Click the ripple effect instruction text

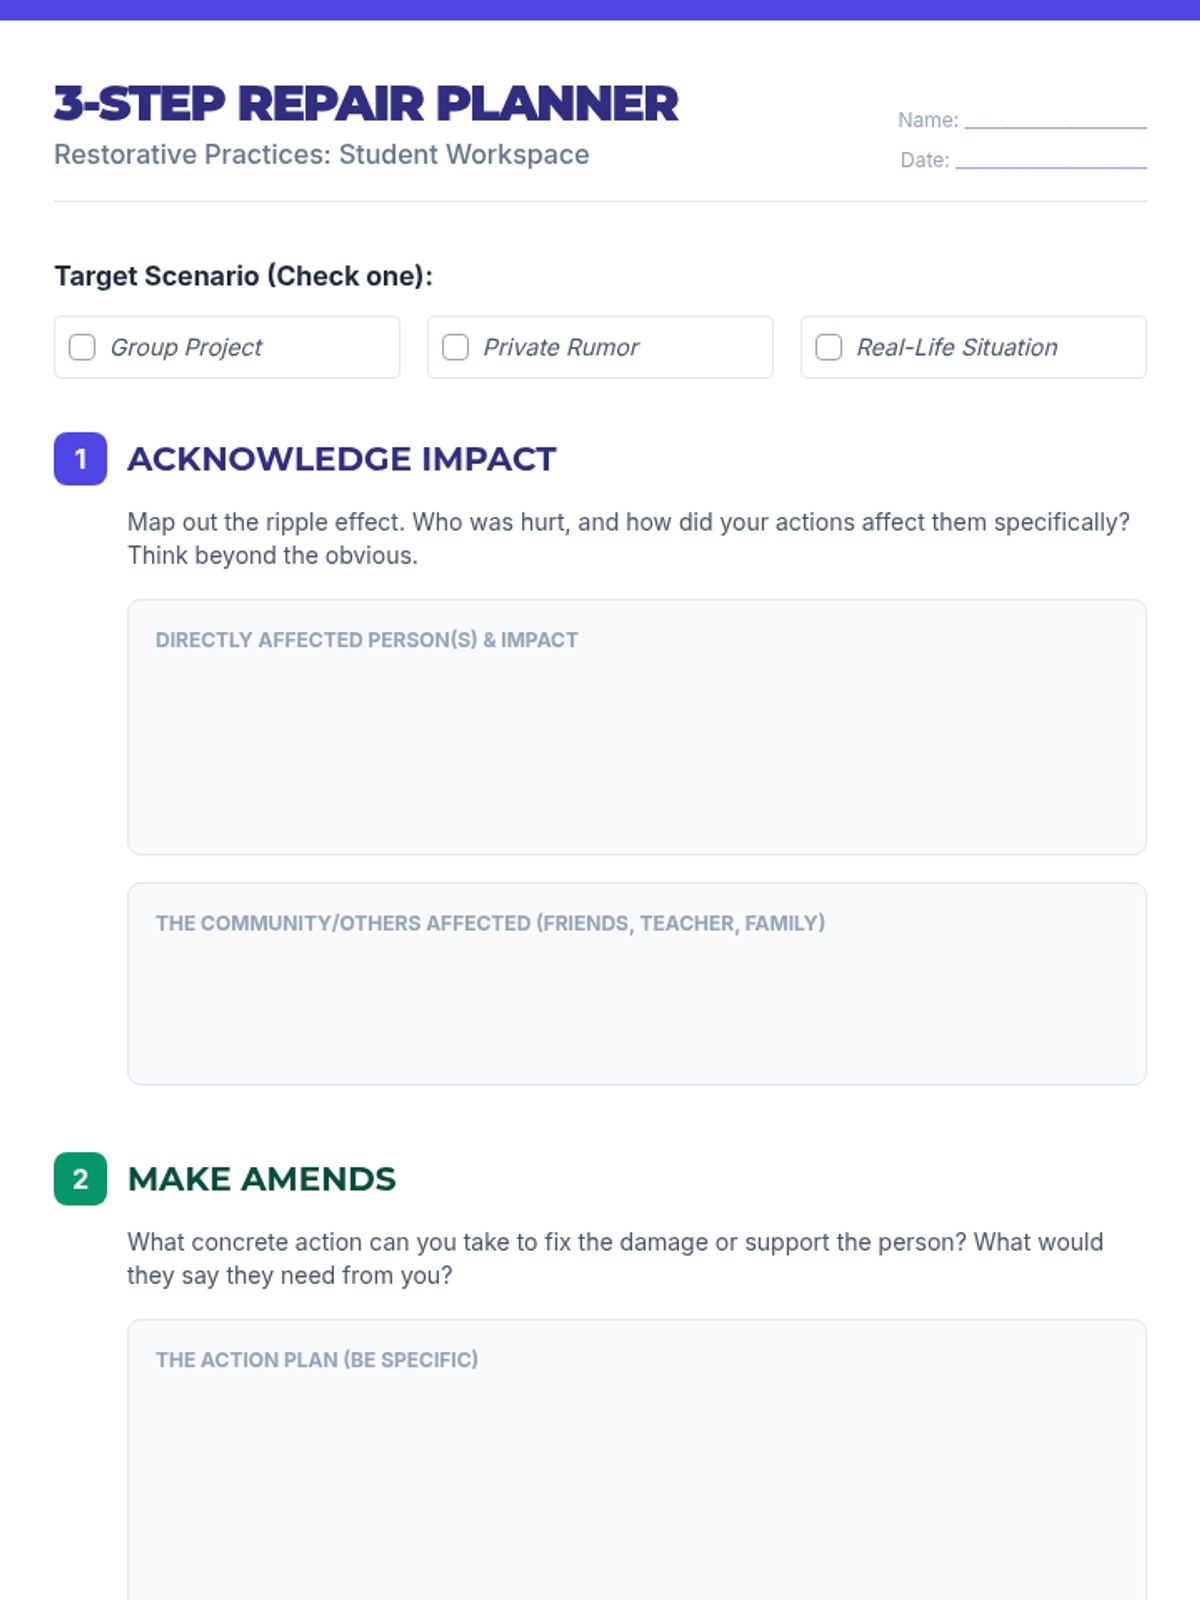click(628, 539)
